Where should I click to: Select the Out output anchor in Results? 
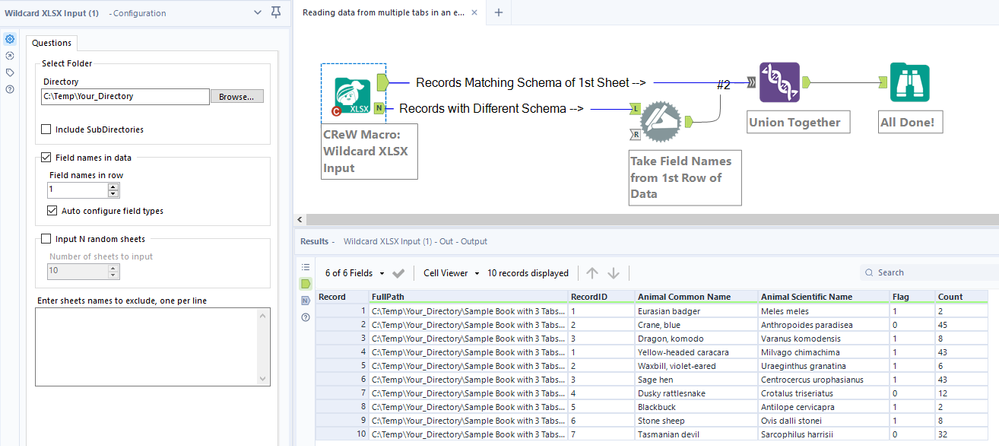305,284
